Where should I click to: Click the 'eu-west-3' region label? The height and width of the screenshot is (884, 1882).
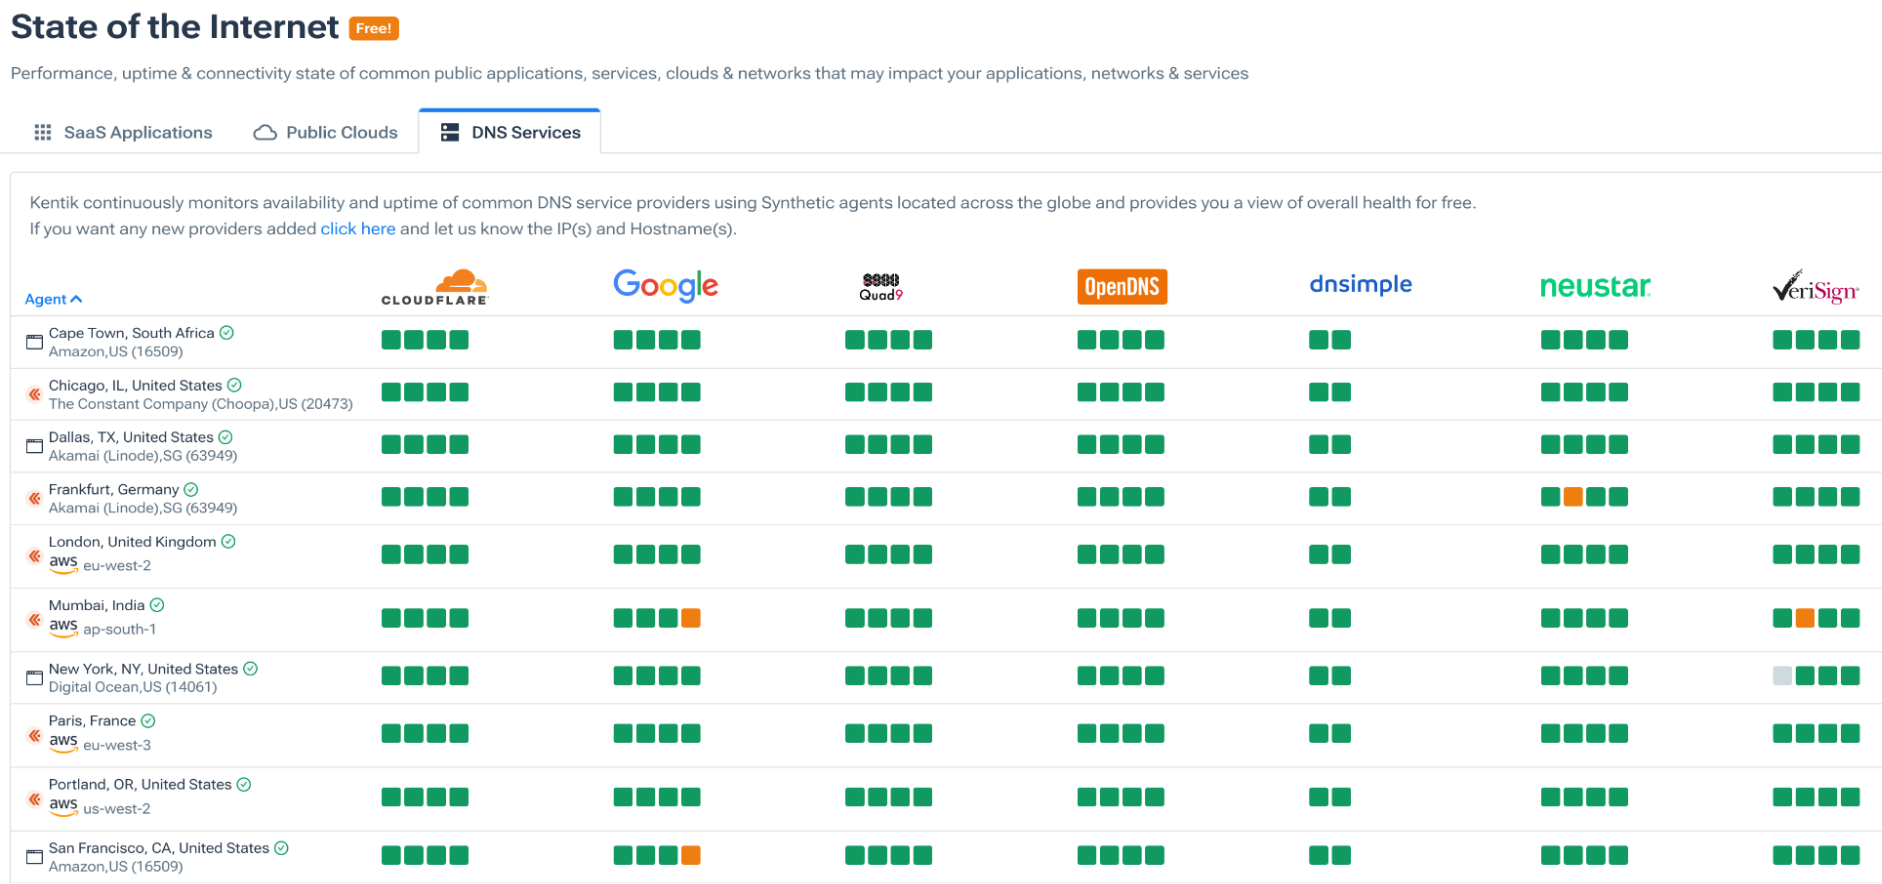pos(117,746)
